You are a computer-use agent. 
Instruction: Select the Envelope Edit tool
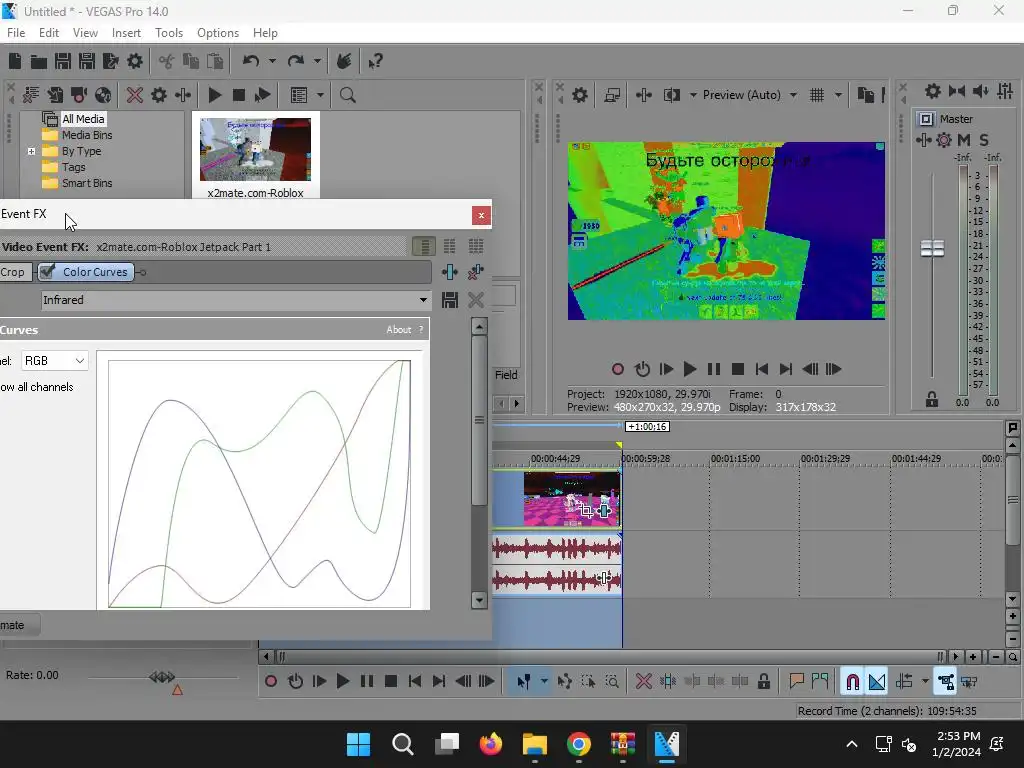click(565, 682)
